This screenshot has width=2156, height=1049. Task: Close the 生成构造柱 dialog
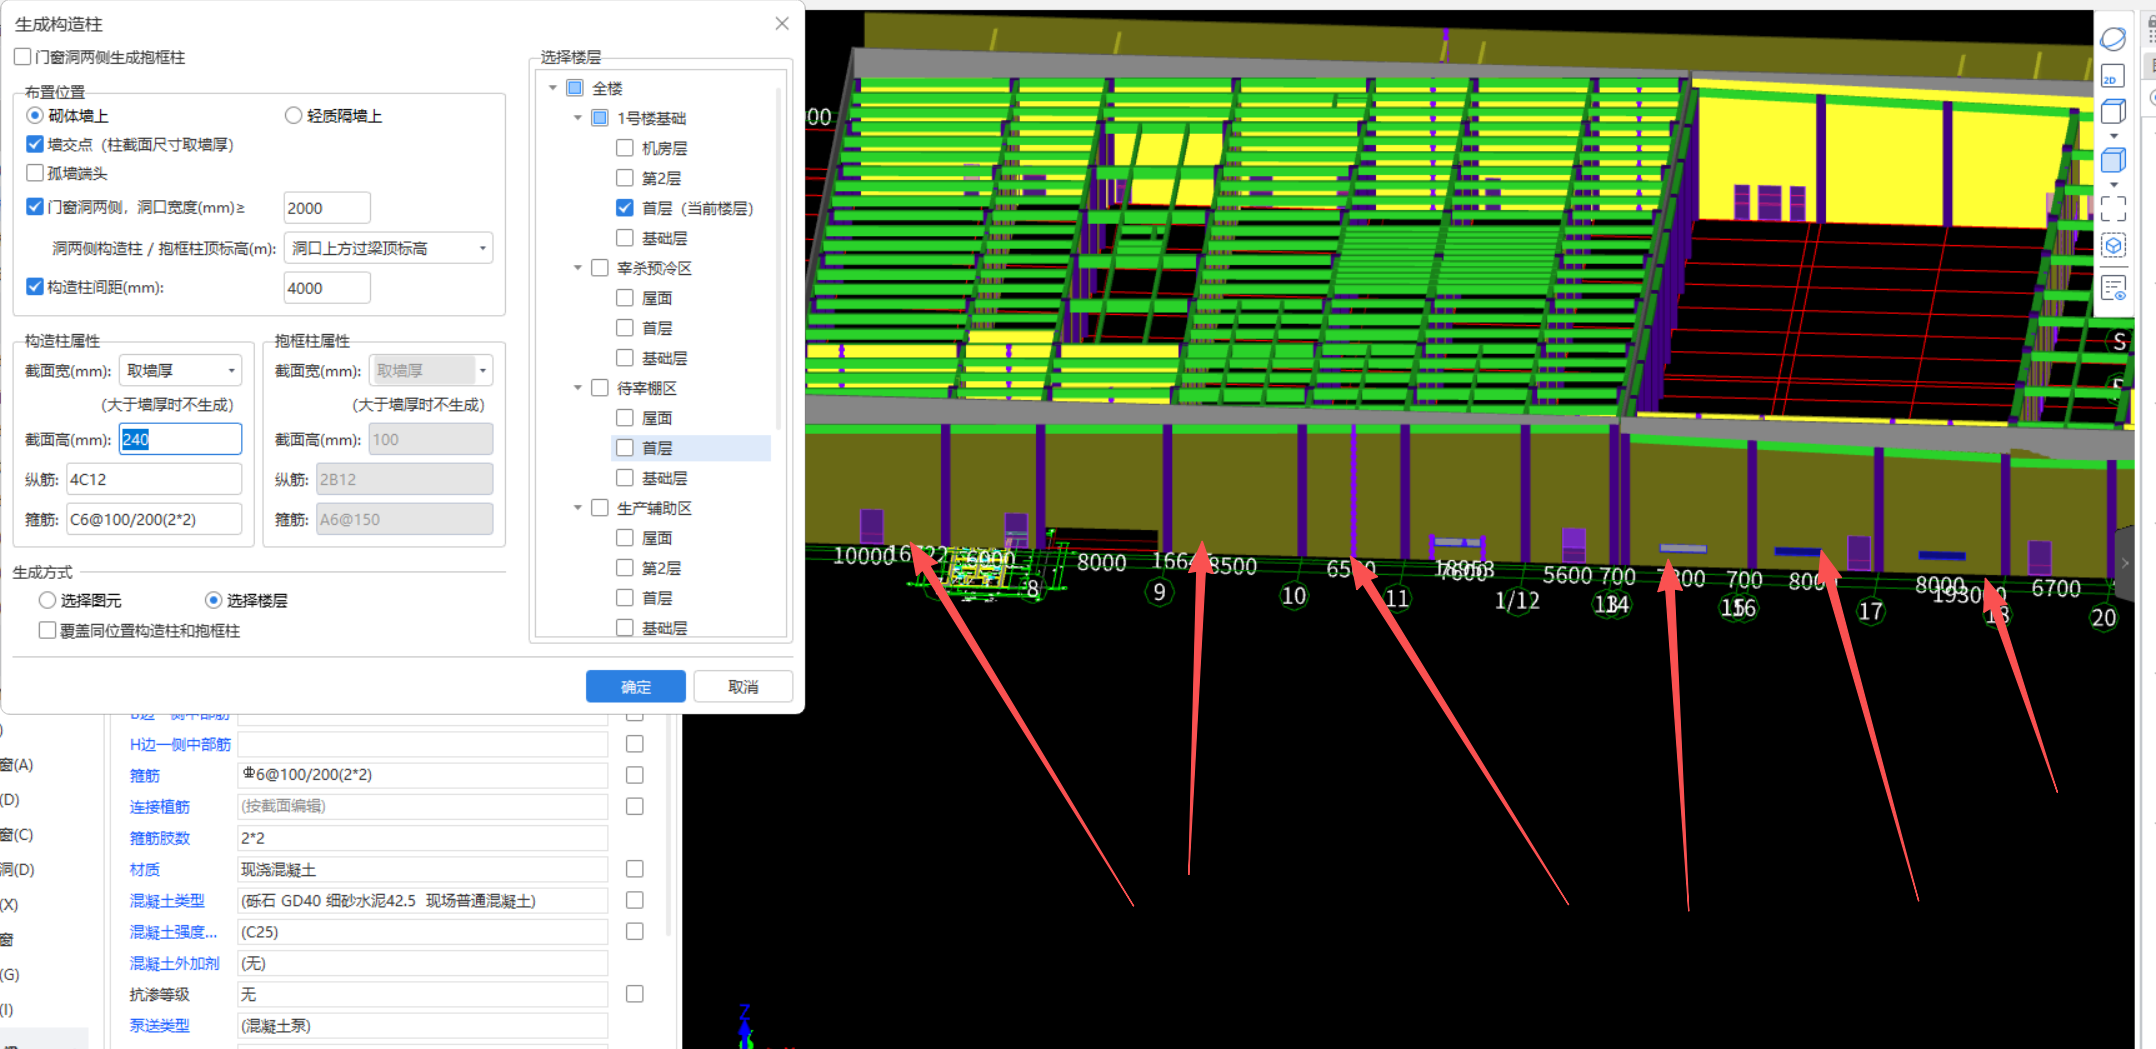click(782, 24)
